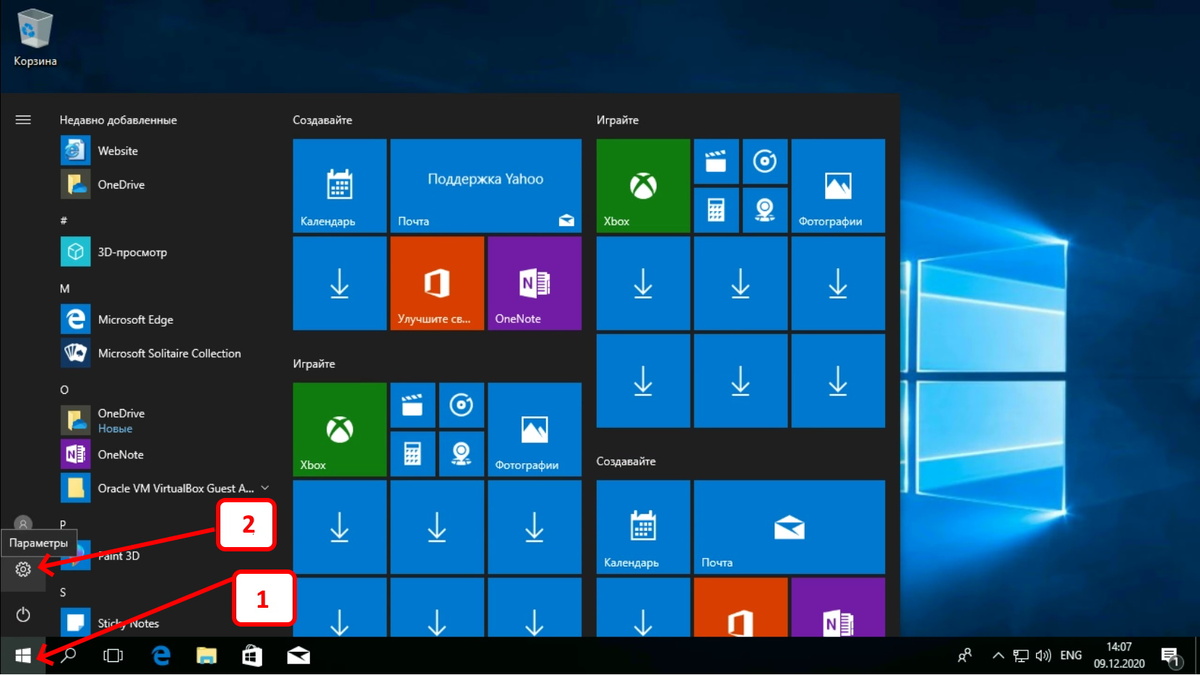Viewport: 1200px width, 675px height.
Task: Open the user account icon in Start sidebar
Action: click(23, 524)
